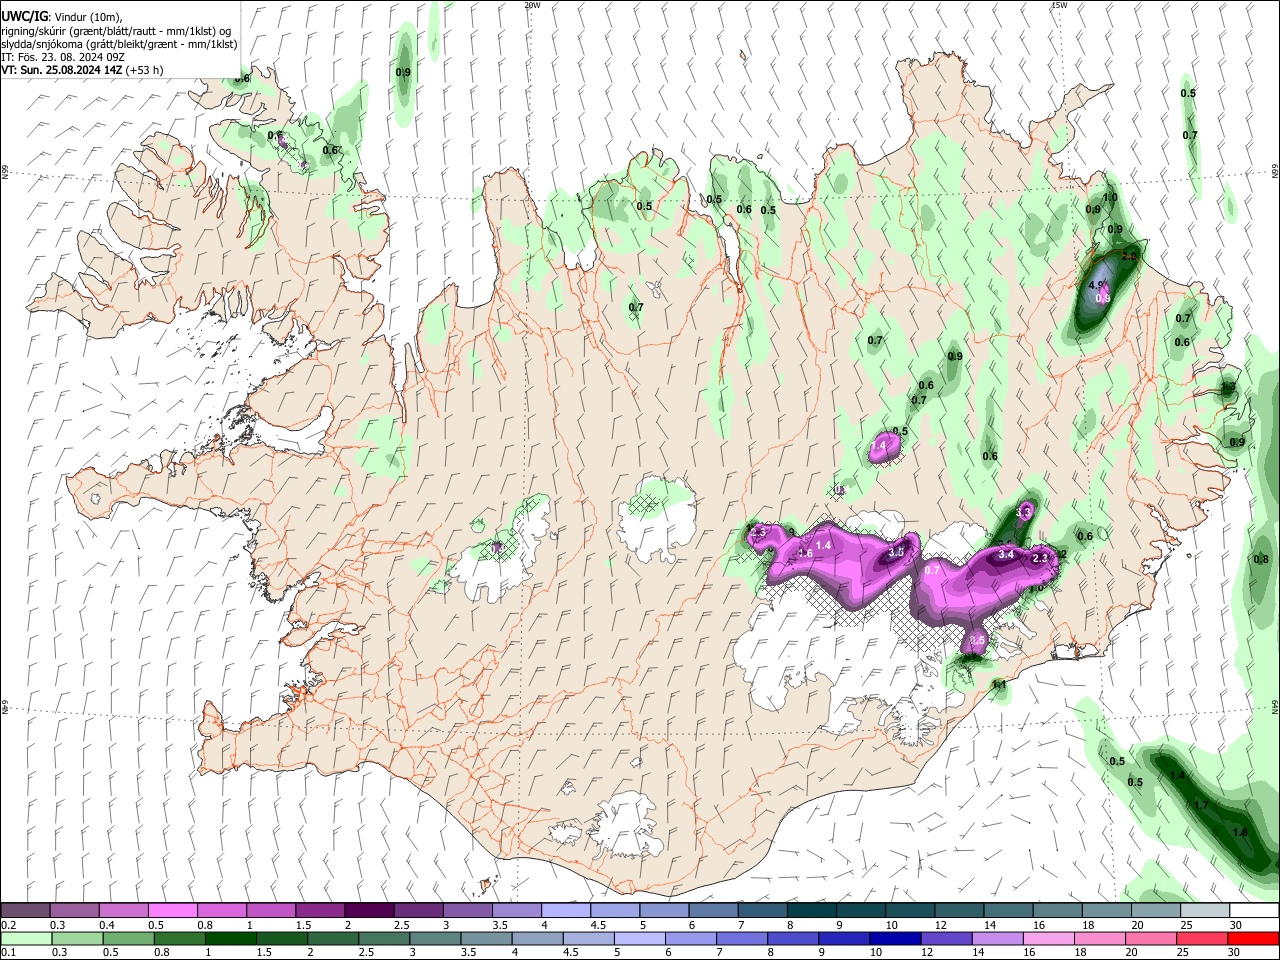This screenshot has width=1280, height=960.
Task: Click the 'slydda/snjókoma' legend description line
Action: tap(119, 44)
